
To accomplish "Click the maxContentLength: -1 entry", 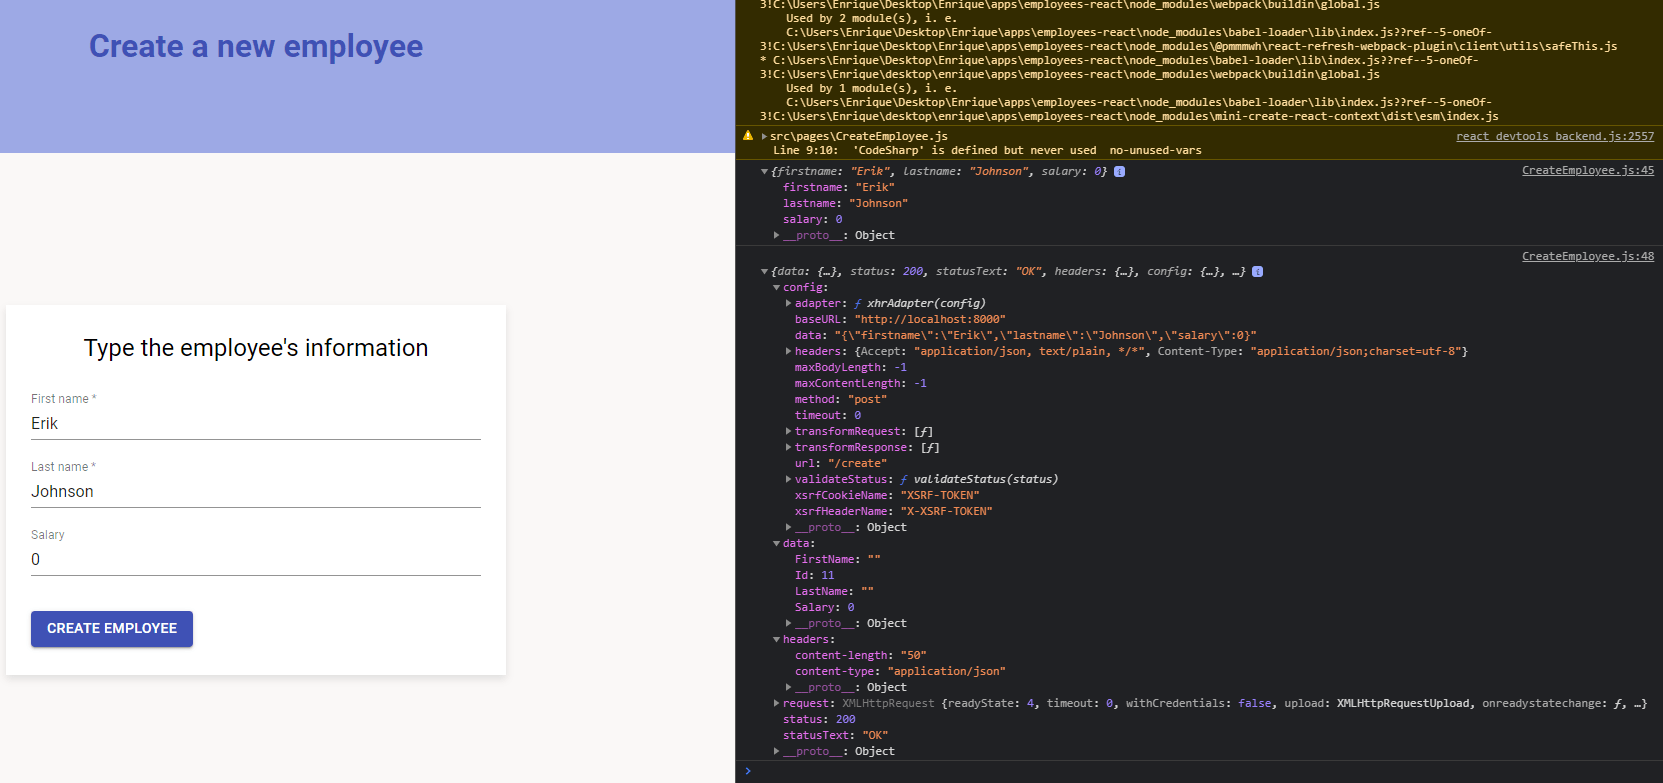I will pos(861,384).
